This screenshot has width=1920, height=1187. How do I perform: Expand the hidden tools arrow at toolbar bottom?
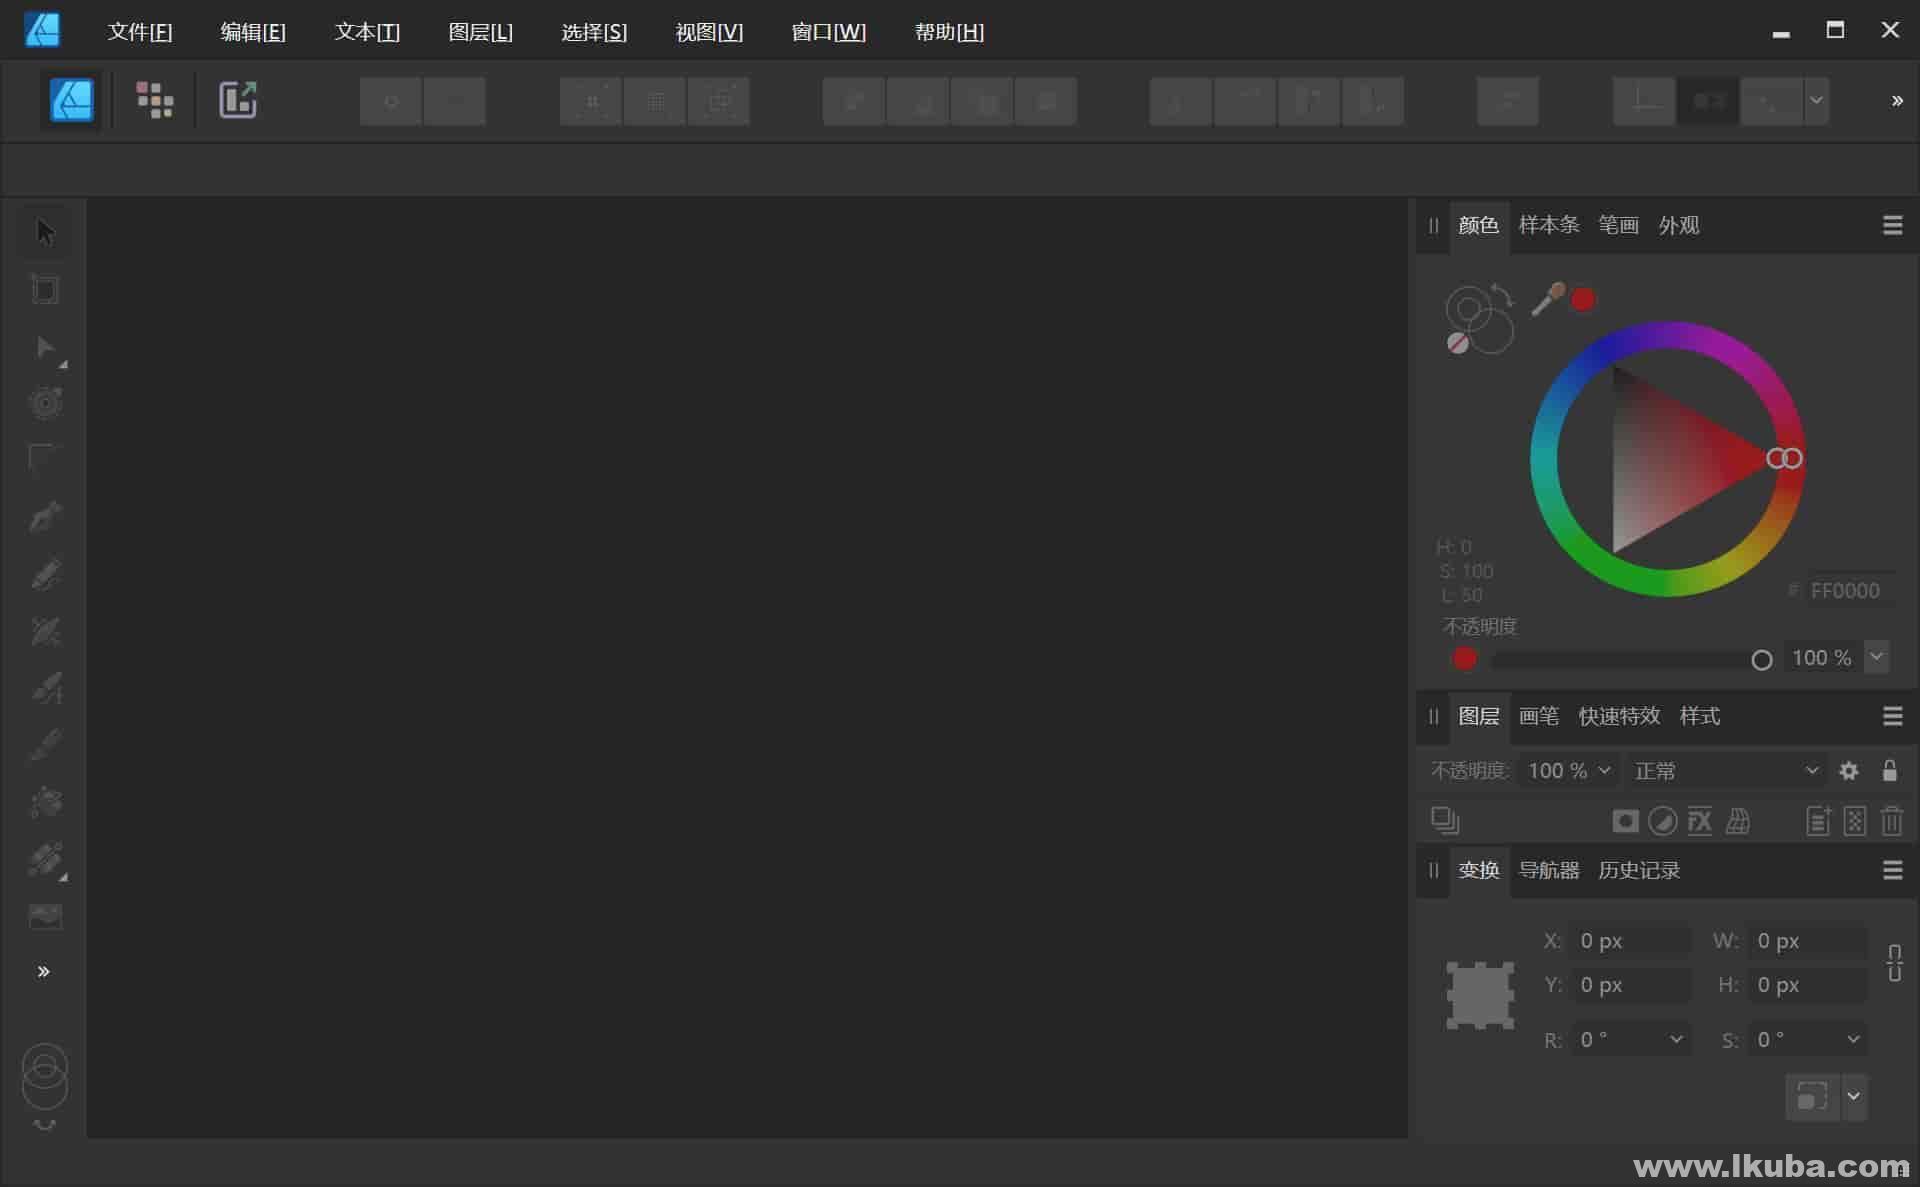point(44,970)
